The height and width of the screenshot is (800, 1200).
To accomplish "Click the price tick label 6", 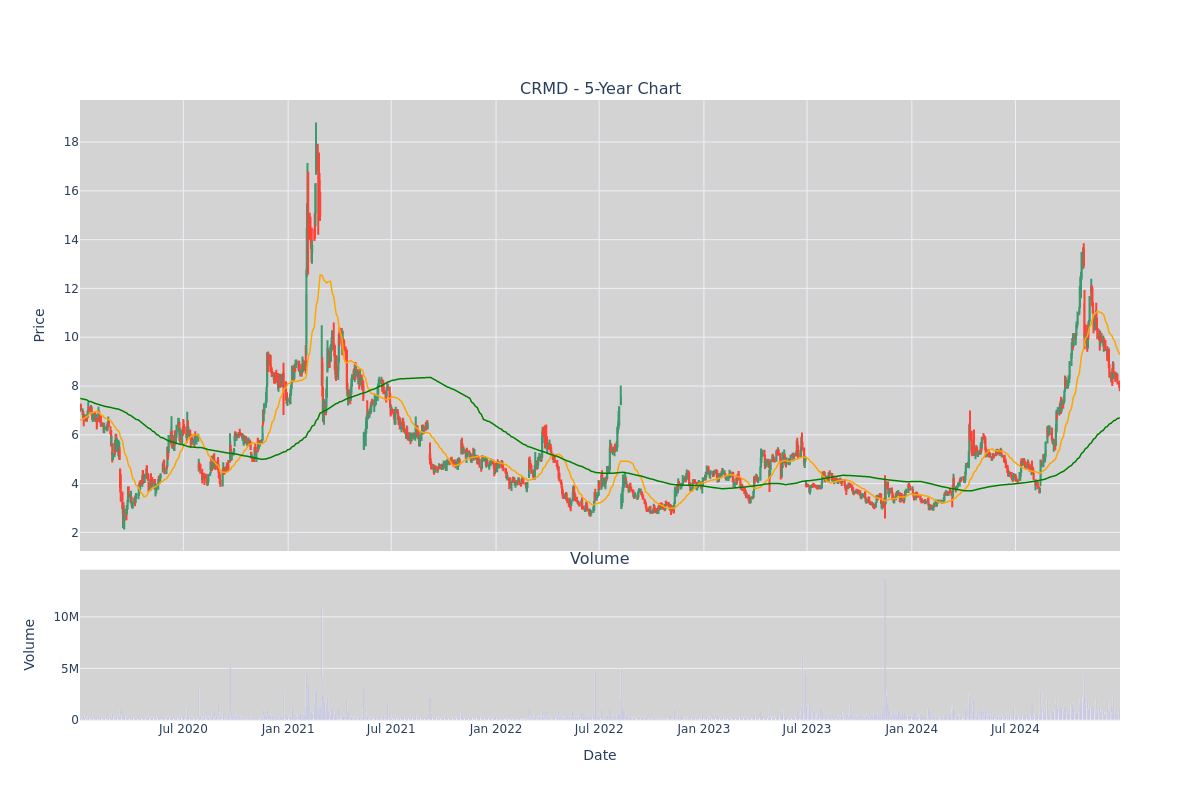I will tap(75, 435).
